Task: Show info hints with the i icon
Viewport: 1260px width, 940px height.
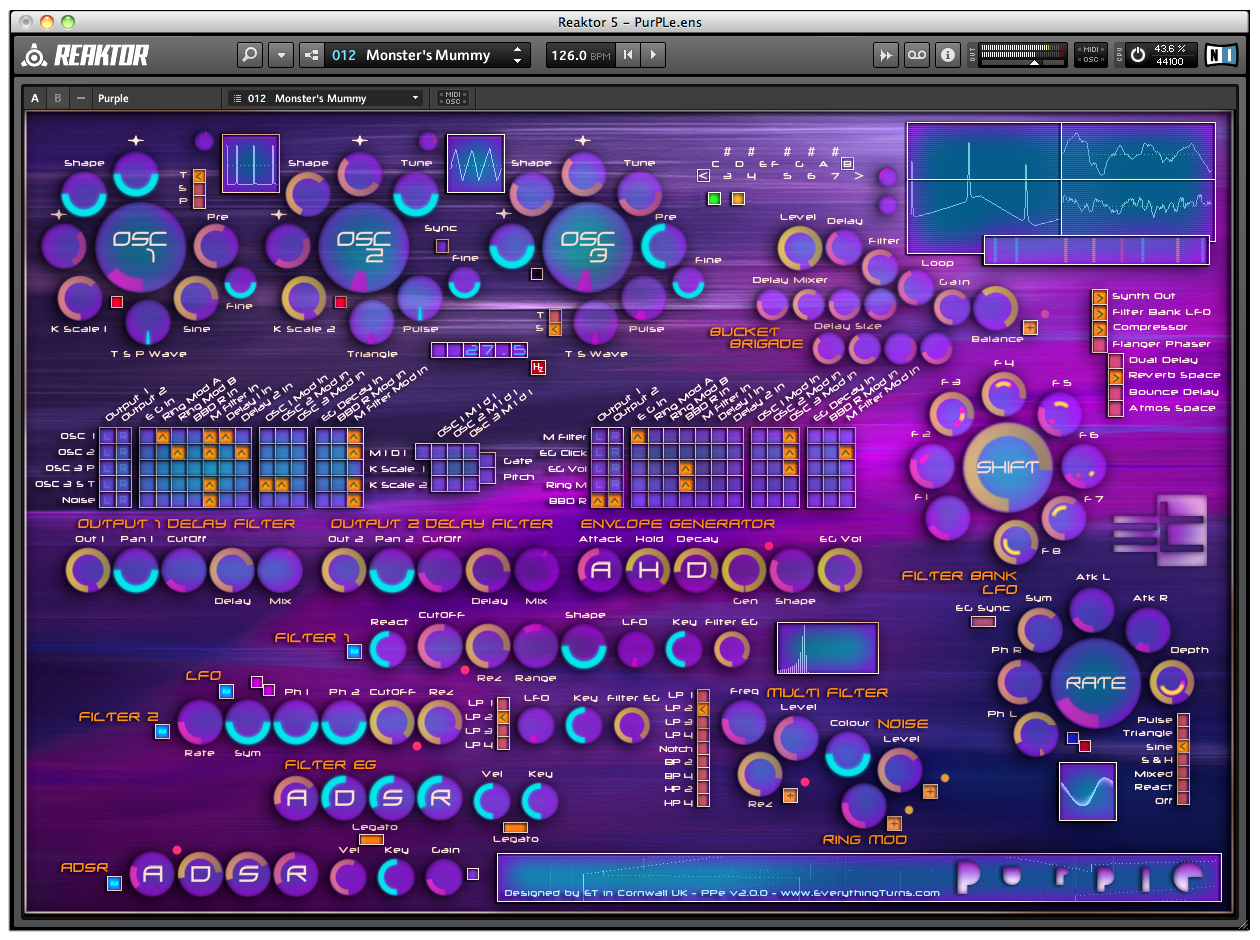Action: (948, 55)
